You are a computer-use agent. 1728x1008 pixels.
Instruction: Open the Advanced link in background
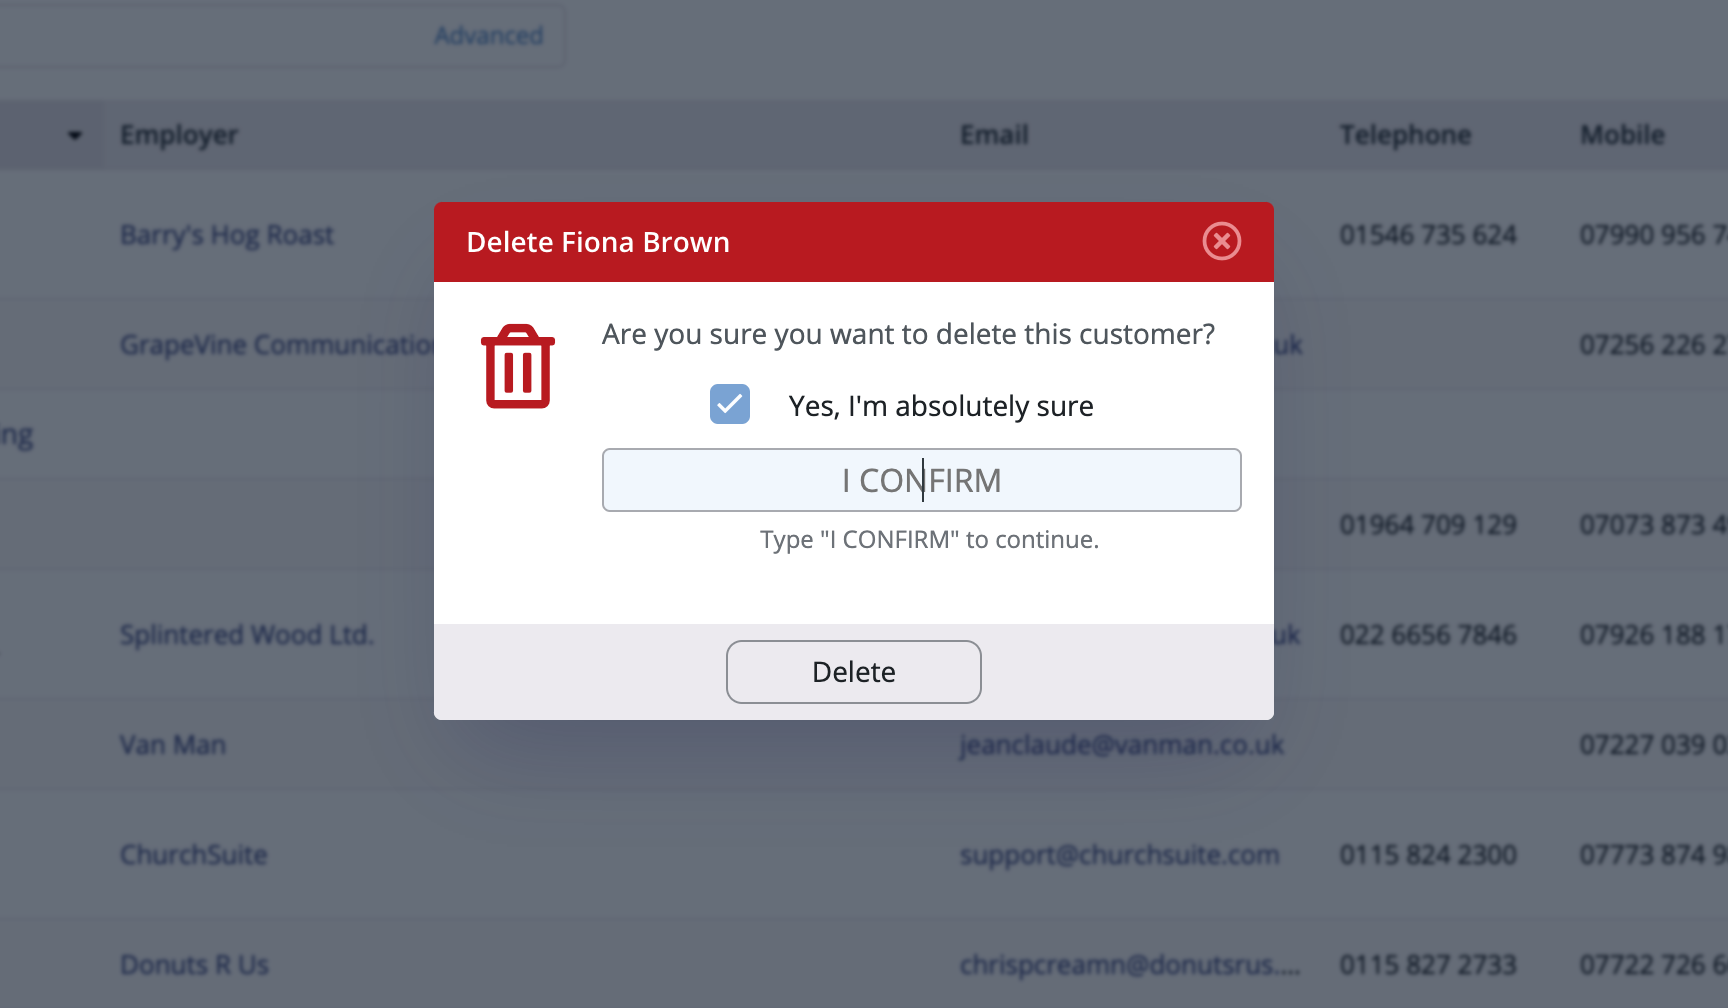[489, 36]
